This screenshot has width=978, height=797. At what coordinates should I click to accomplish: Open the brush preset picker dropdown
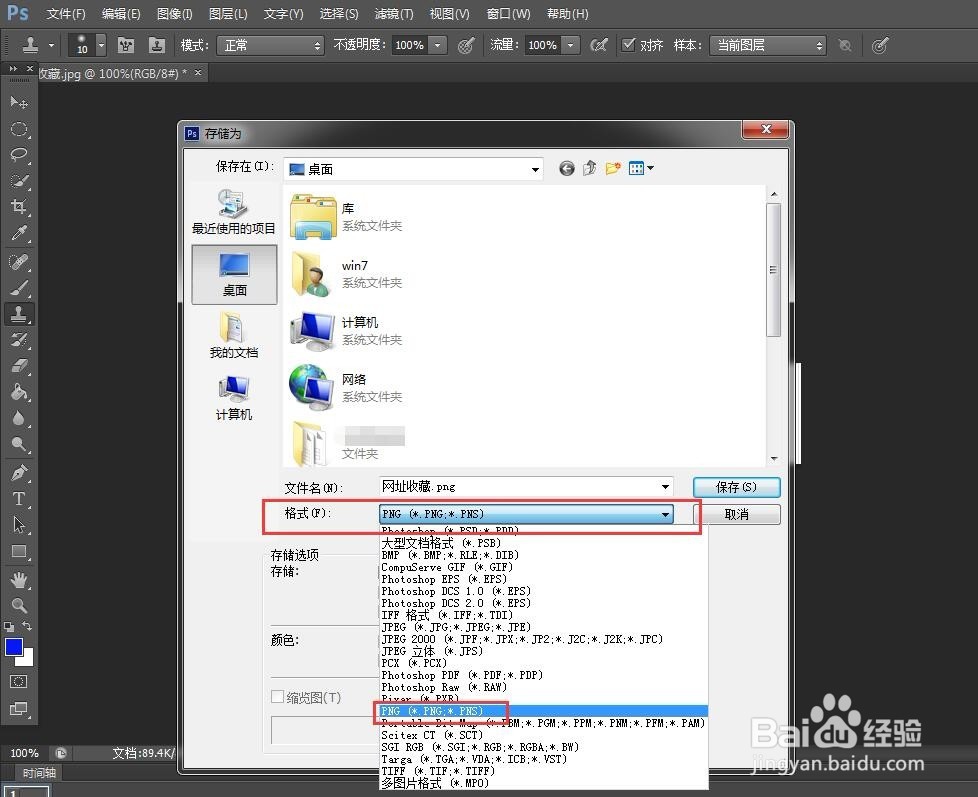tap(100, 45)
